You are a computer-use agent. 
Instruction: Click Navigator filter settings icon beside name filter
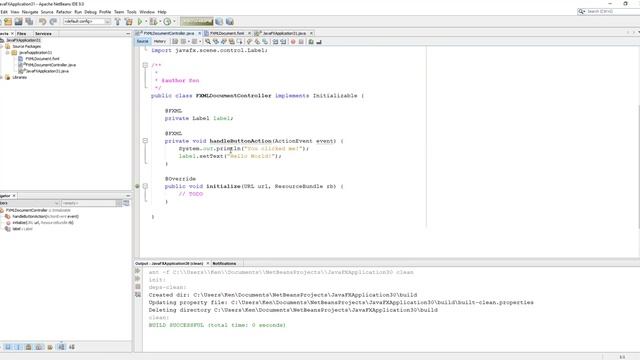point(126,203)
